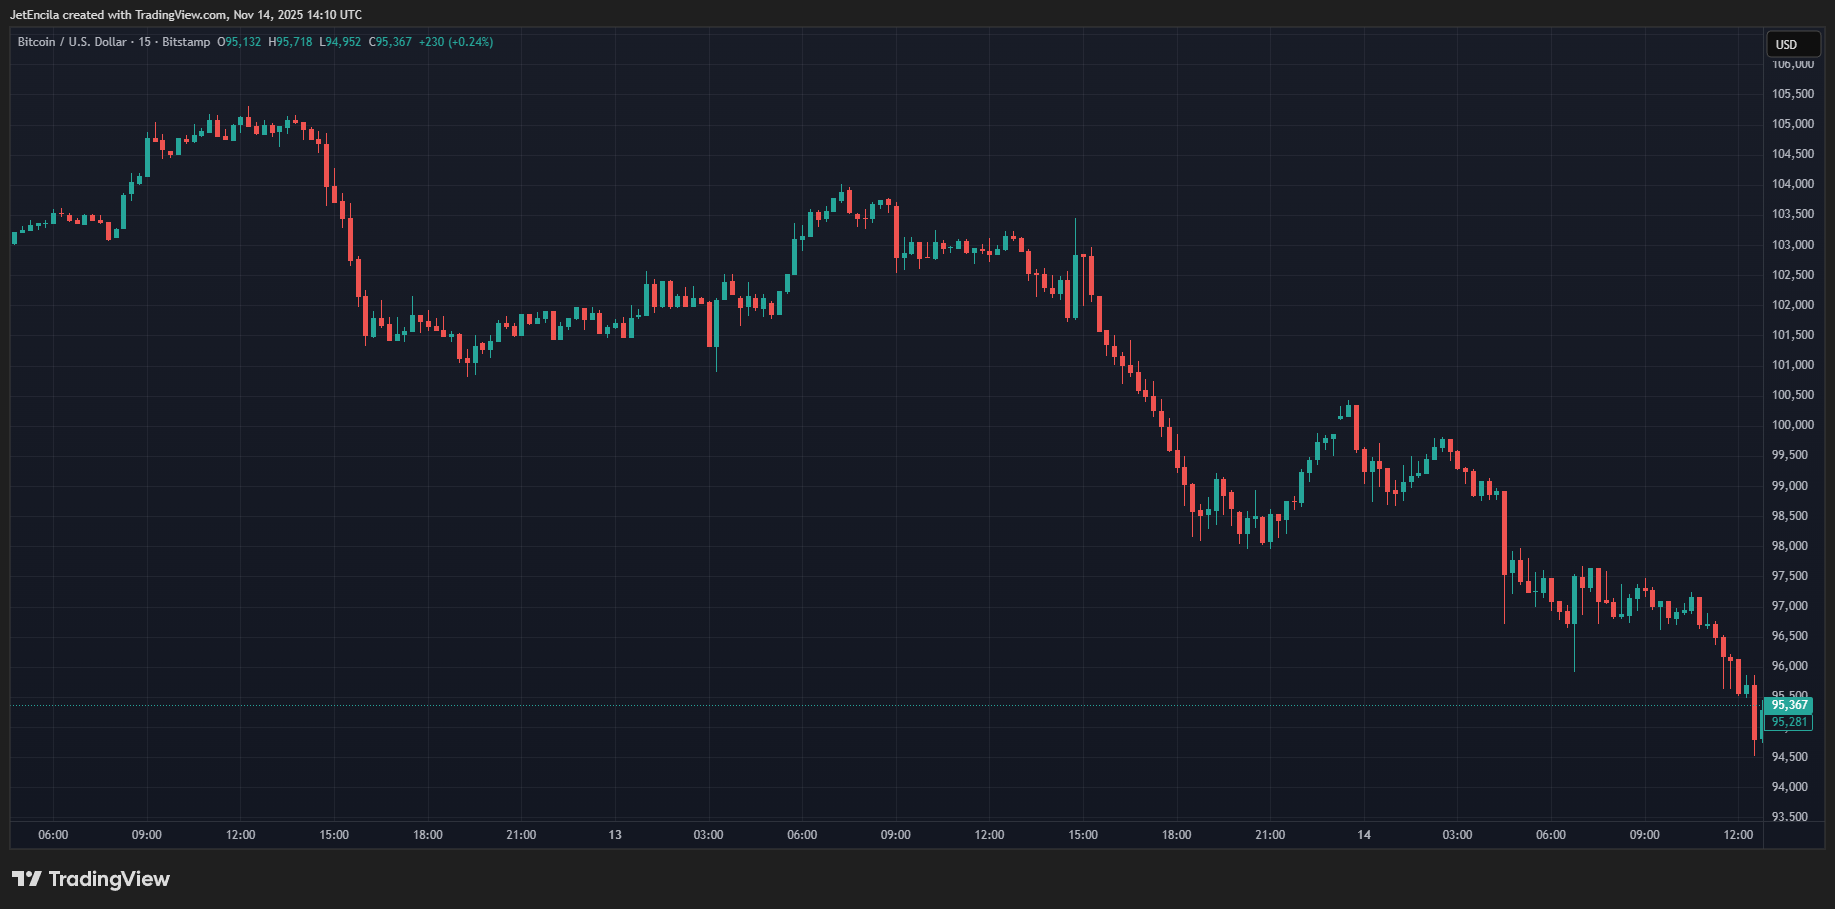Click the low price value L94,952
Image resolution: width=1835 pixels, height=909 pixels.
pos(340,42)
